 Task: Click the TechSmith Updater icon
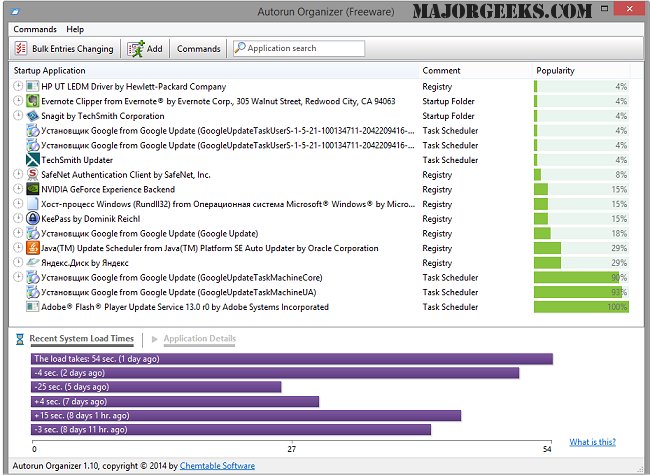pos(32,160)
